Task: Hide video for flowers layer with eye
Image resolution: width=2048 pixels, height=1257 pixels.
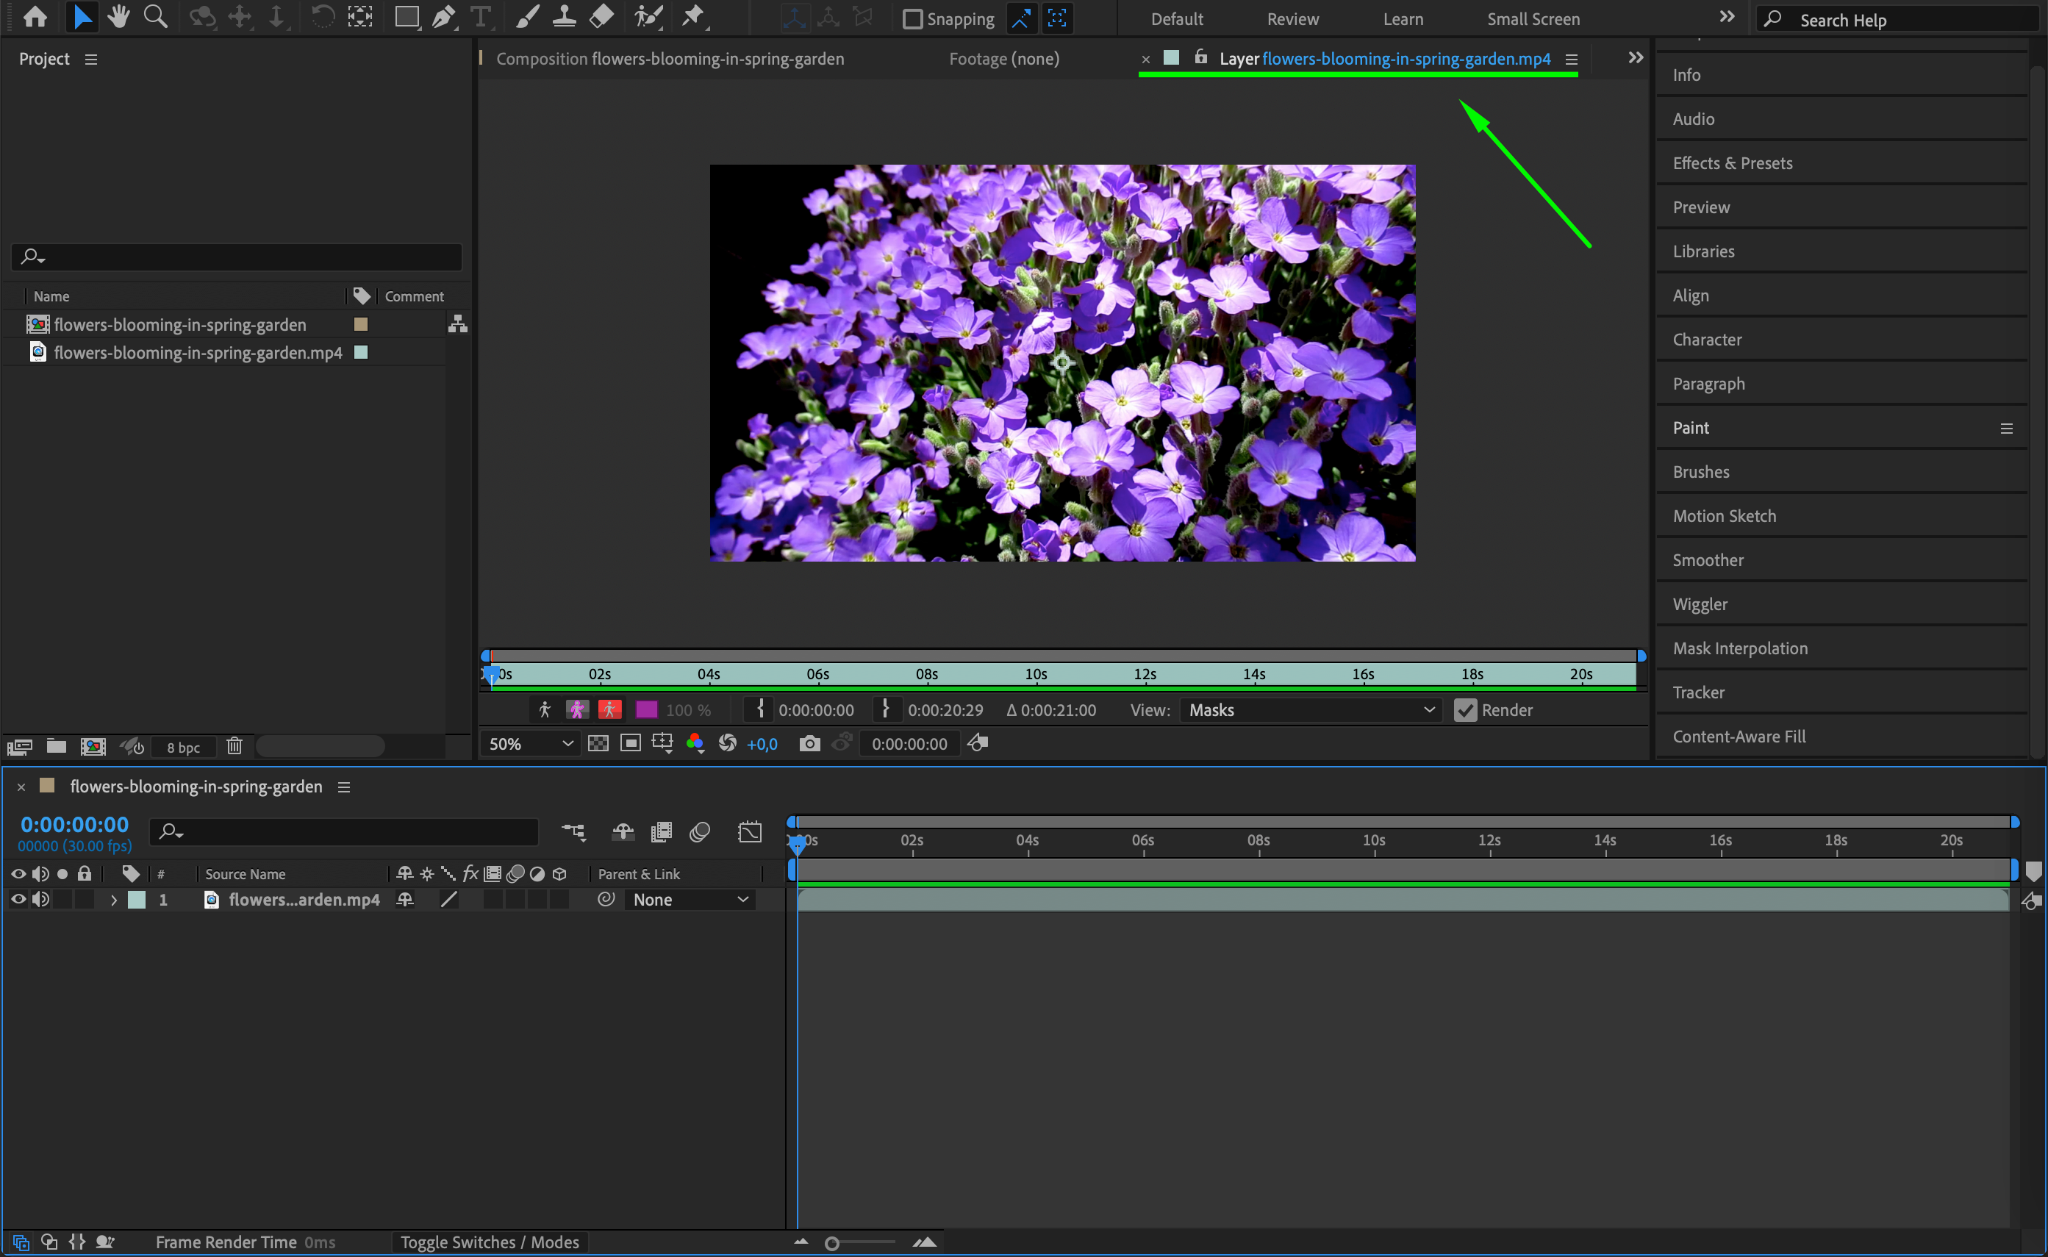Action: pos(18,899)
